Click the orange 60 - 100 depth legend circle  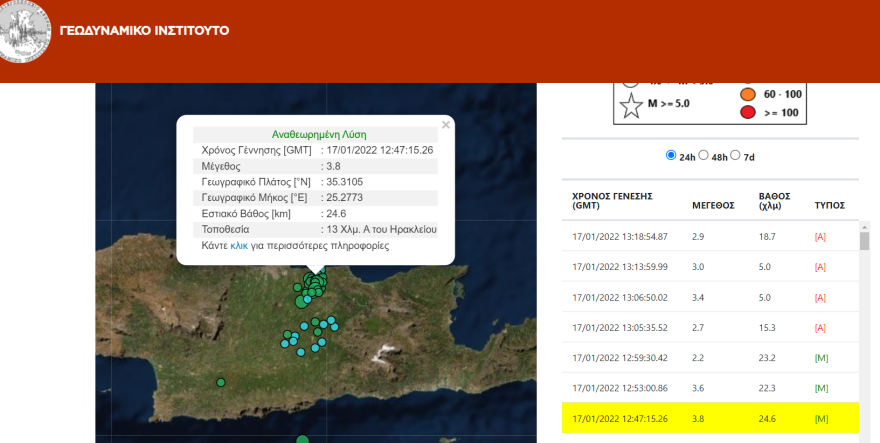tap(746, 94)
